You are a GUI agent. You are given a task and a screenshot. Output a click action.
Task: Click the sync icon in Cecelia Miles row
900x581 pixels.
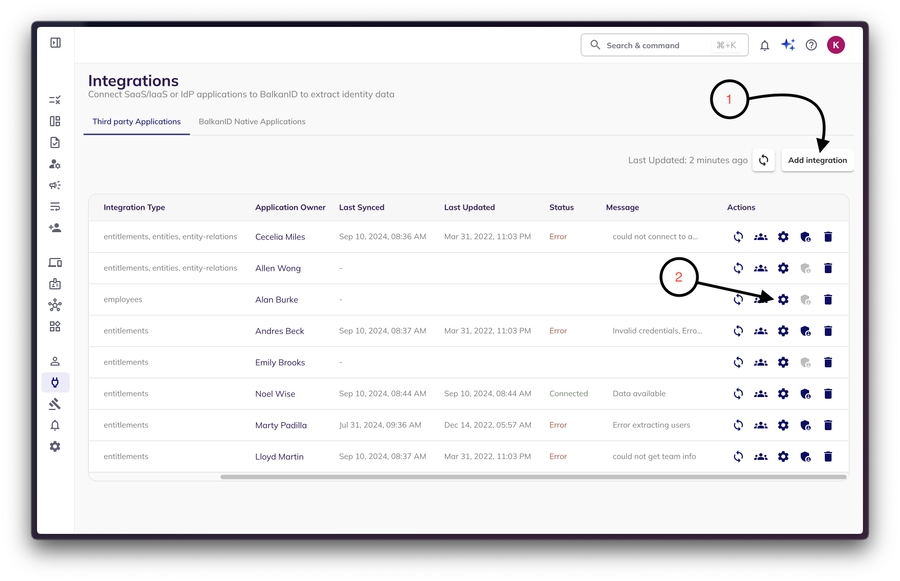pyautogui.click(x=738, y=237)
